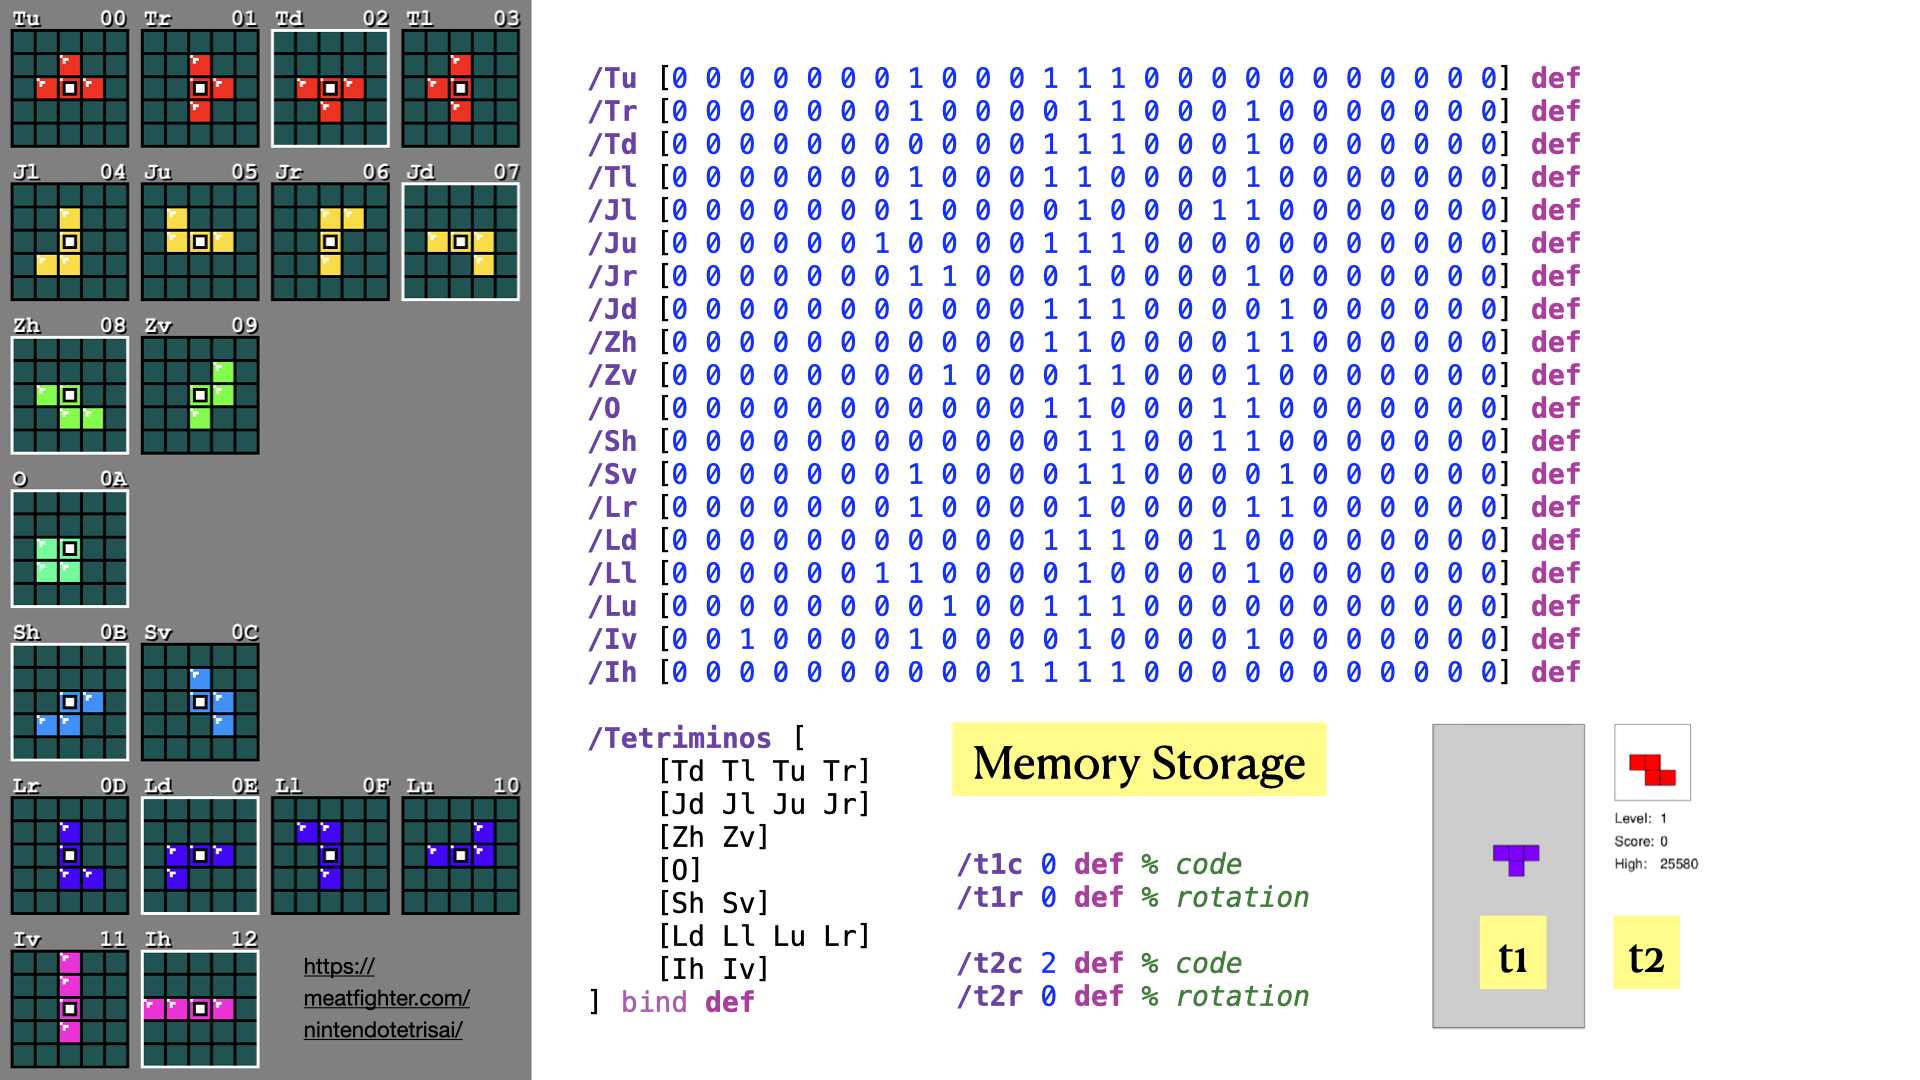Select the Ll 0F purple tetrimino thumbnail

click(x=330, y=855)
